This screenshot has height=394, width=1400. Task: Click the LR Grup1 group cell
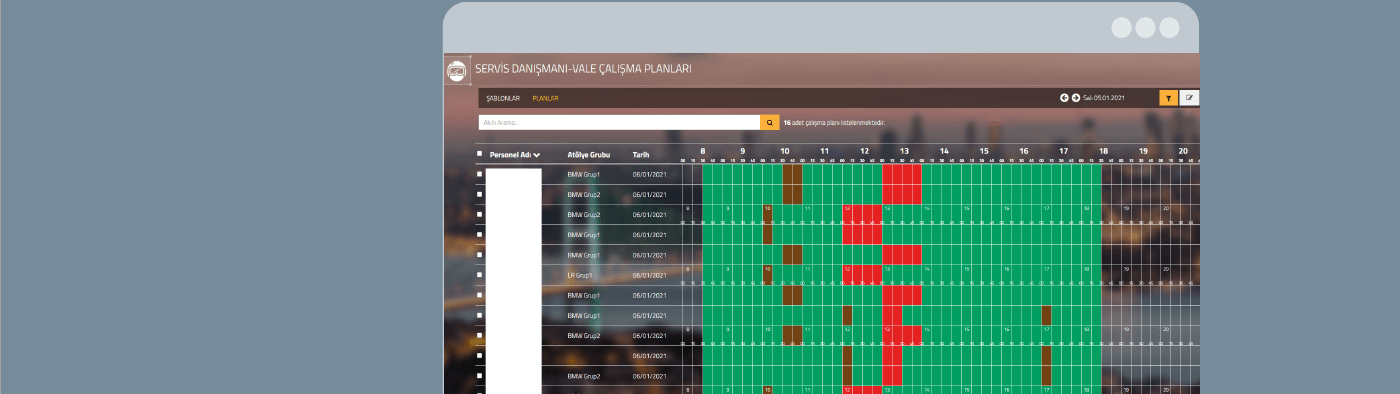(580, 275)
